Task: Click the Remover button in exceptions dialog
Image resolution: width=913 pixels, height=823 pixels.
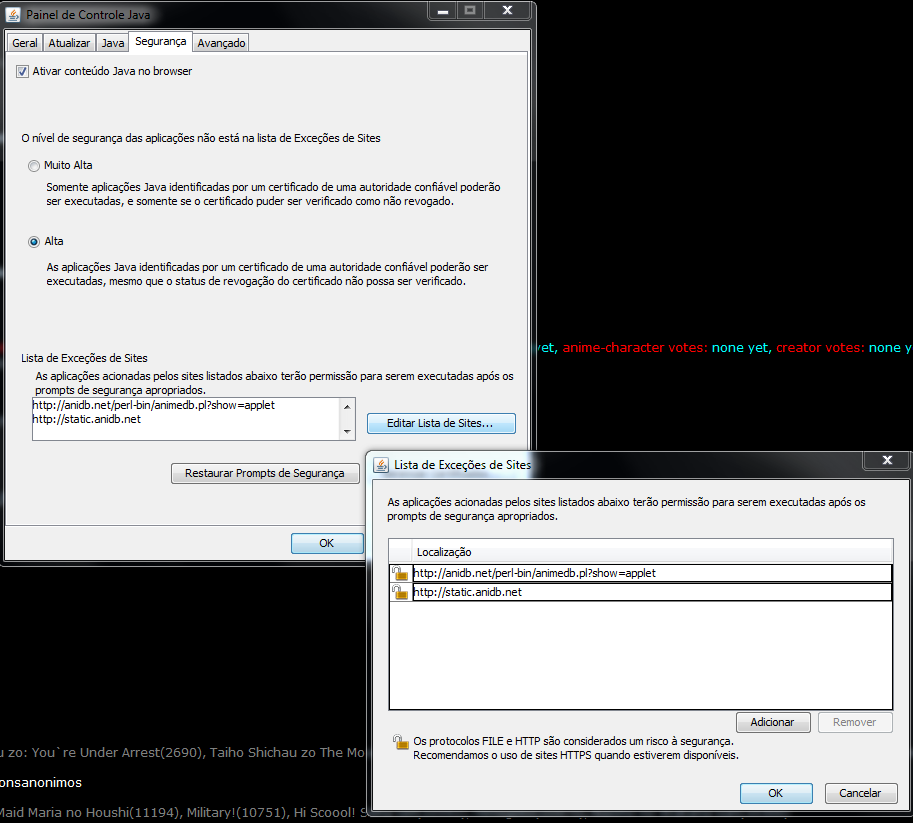Action: (855, 722)
